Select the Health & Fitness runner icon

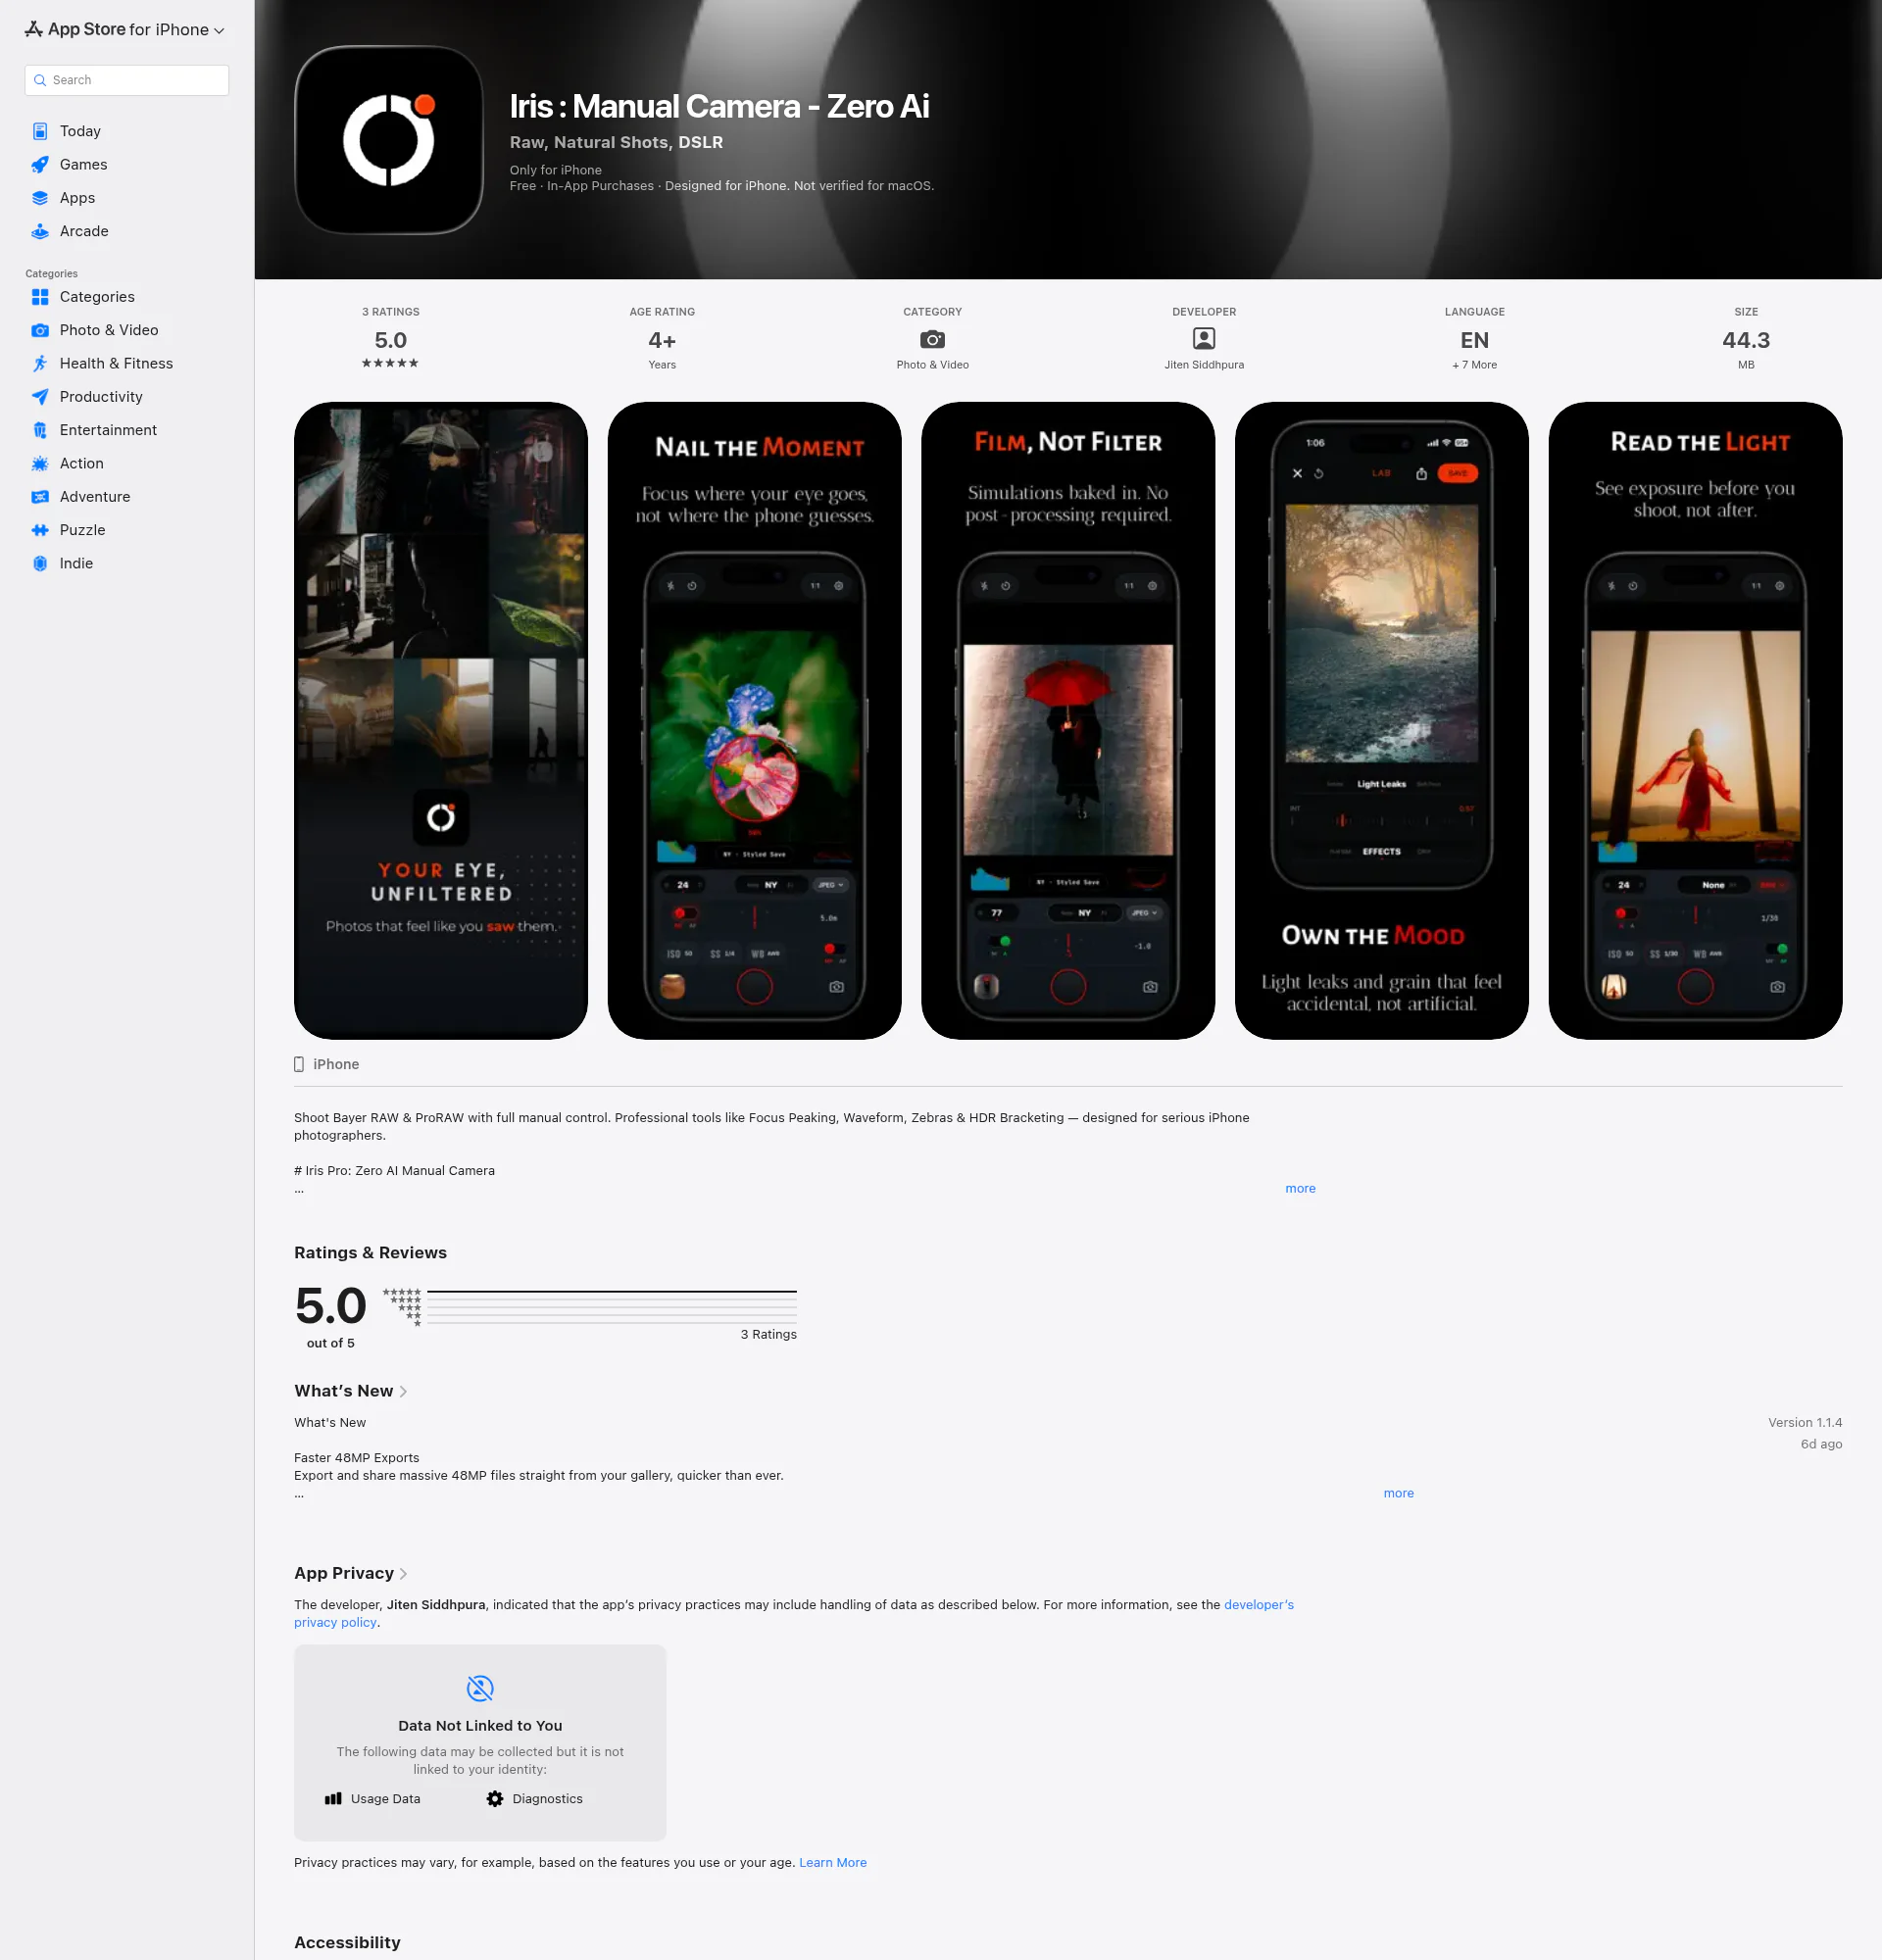coord(40,363)
